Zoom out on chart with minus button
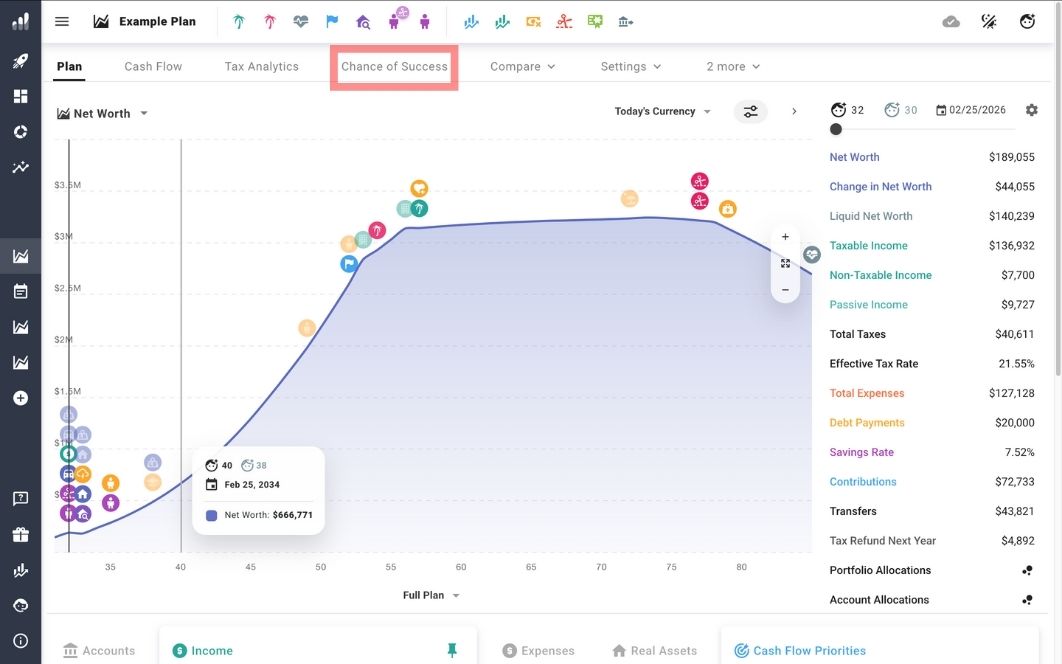Screen dimensions: 1062x664 [785, 290]
